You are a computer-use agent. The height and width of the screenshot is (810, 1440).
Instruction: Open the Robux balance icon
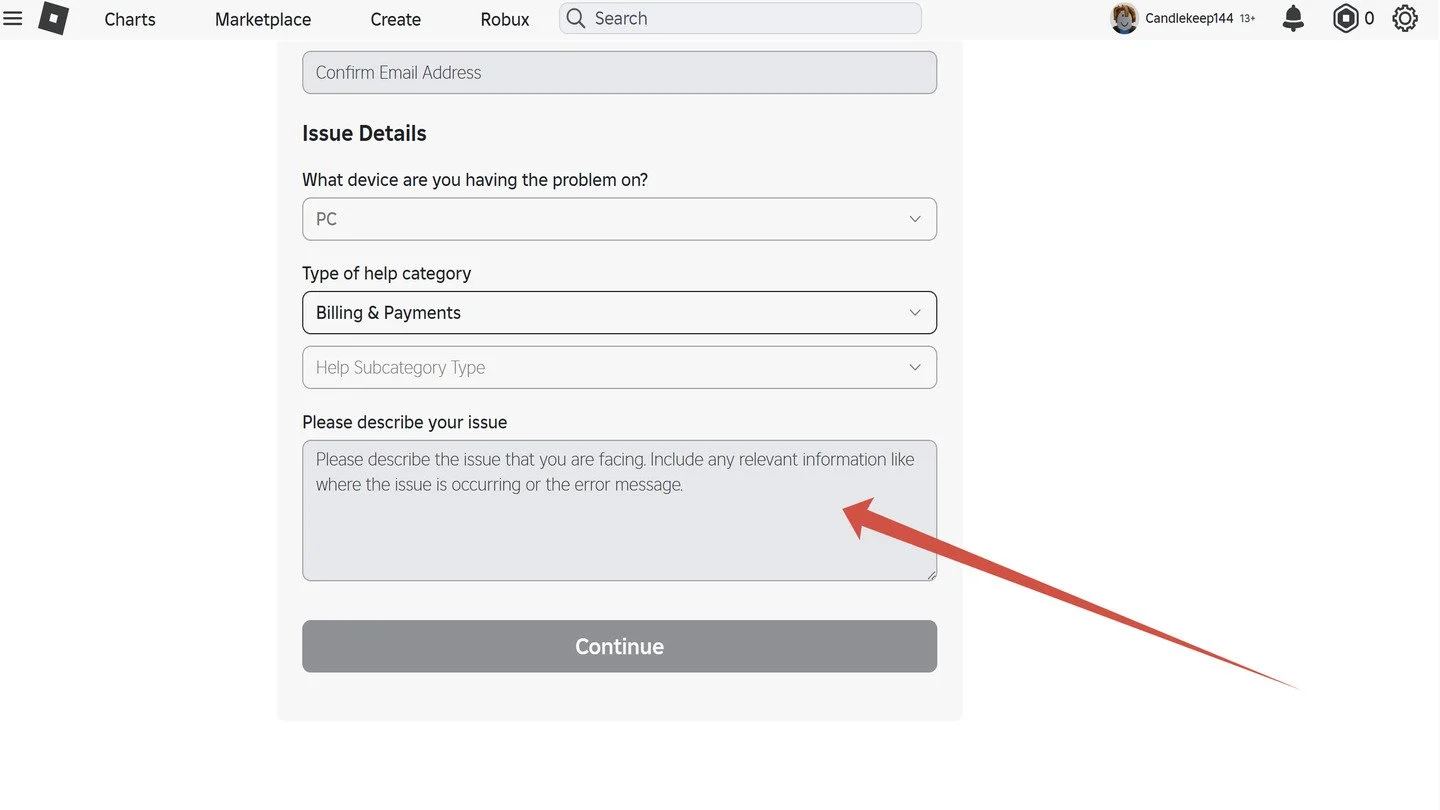1345,18
